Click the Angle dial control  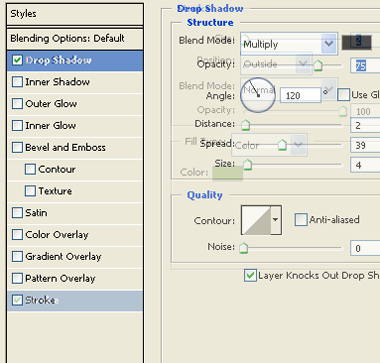point(258,95)
